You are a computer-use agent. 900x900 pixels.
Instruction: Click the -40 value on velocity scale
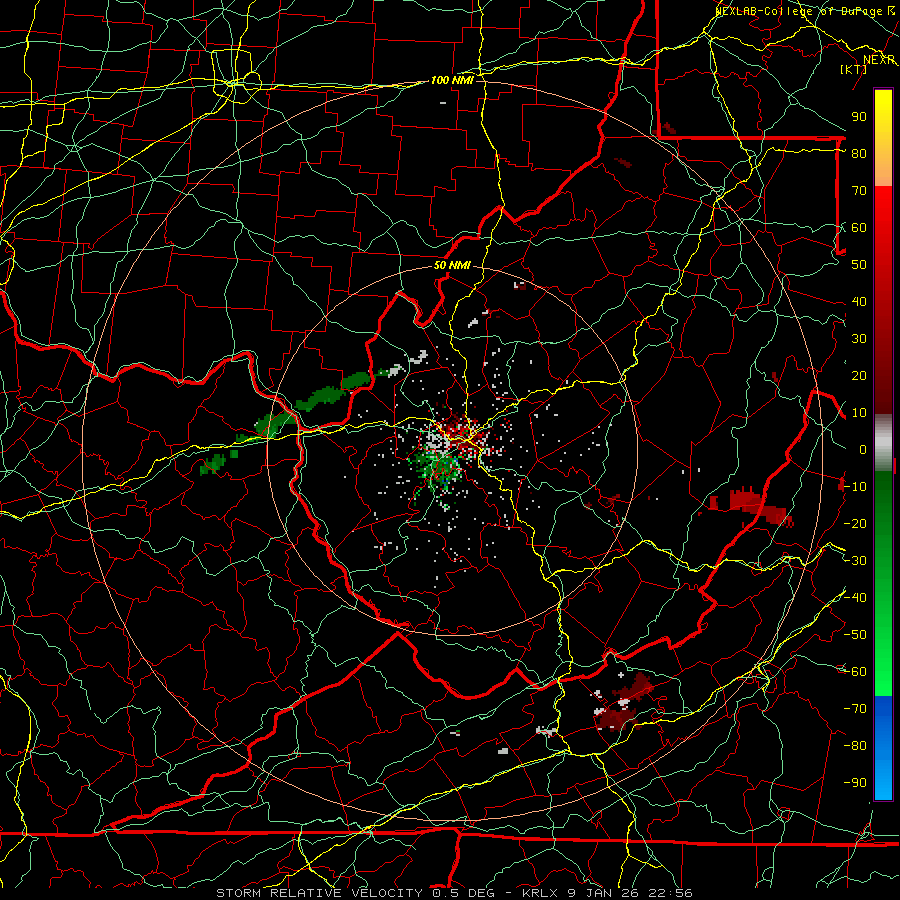point(855,598)
